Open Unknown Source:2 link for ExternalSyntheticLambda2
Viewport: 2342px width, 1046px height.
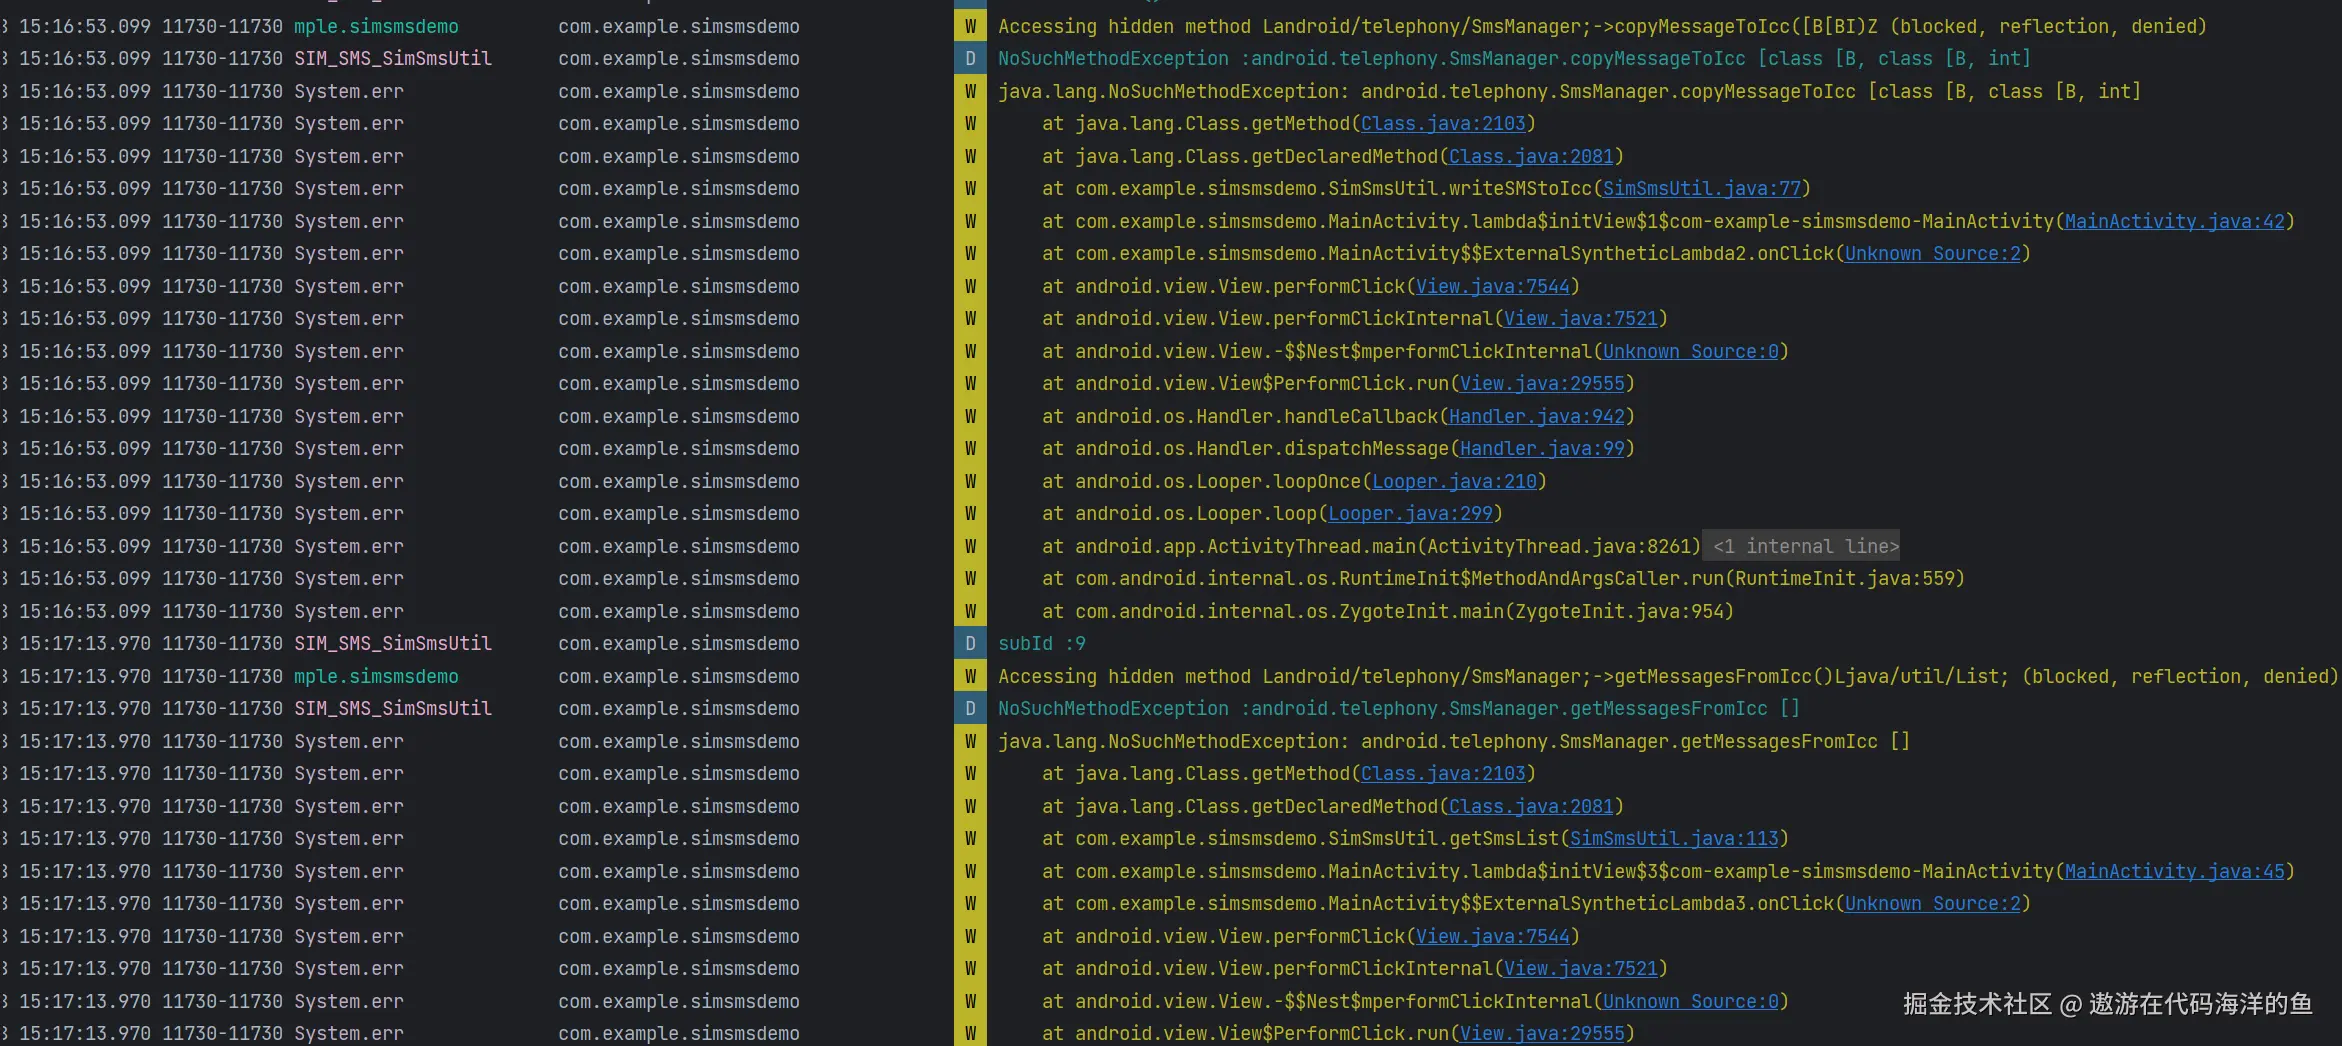(1932, 253)
